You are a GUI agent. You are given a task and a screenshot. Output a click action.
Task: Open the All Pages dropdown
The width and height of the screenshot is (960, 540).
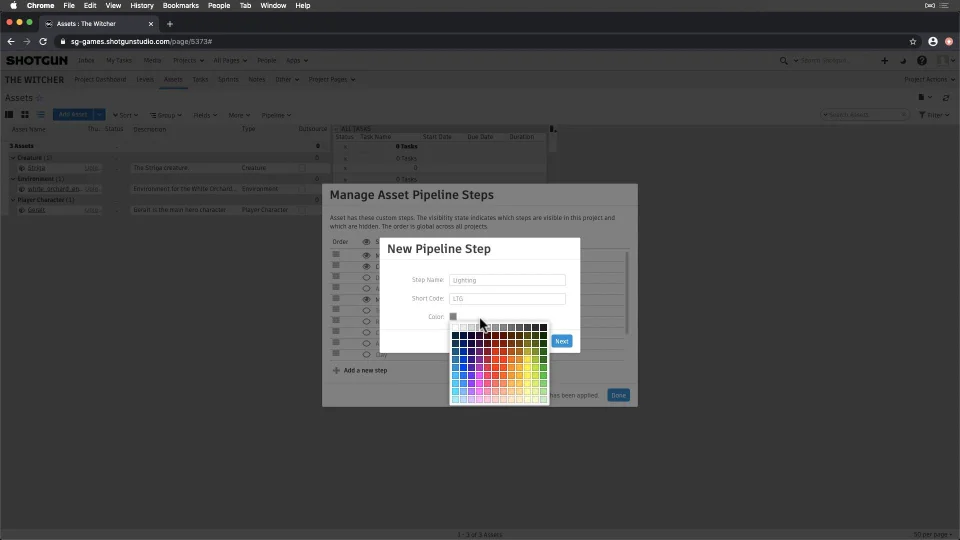coord(230,61)
